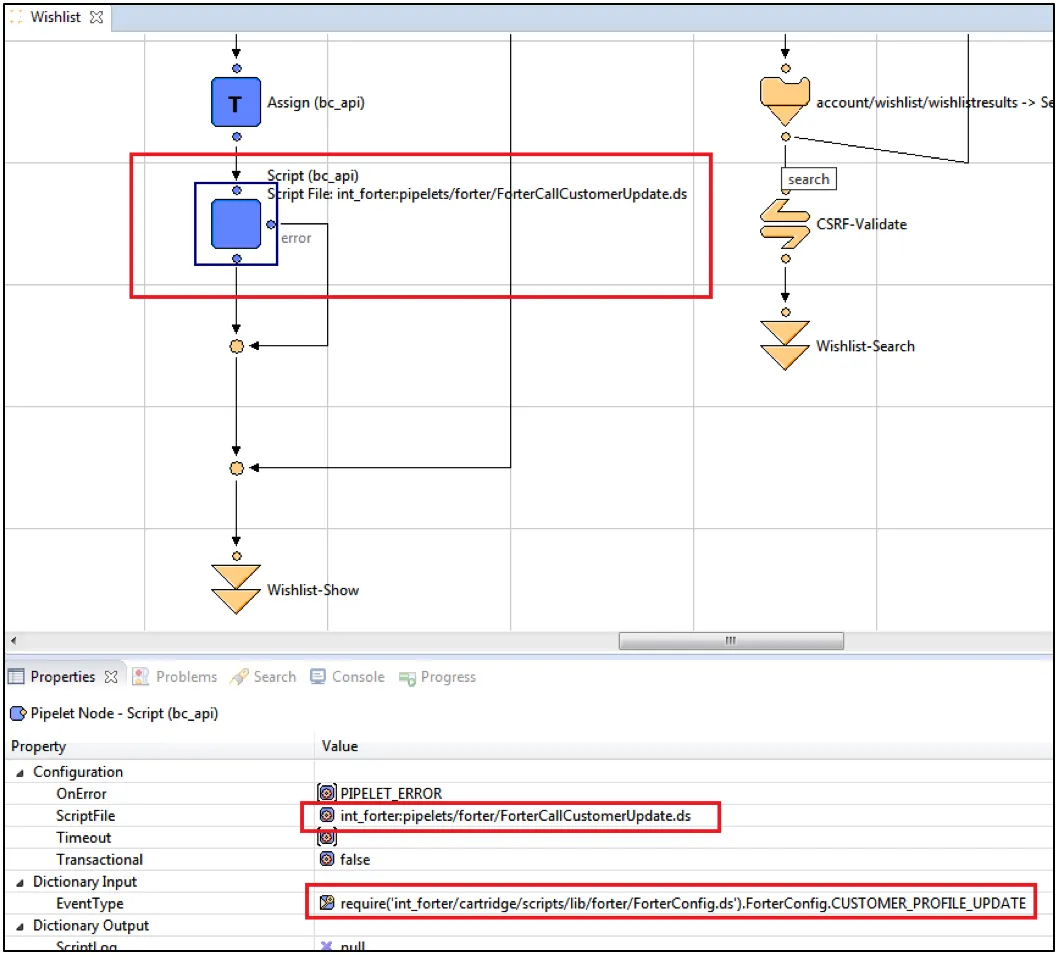Viewport: 1058px width, 956px height.
Task: Click the Script File path label in diagram
Action: coord(477,194)
